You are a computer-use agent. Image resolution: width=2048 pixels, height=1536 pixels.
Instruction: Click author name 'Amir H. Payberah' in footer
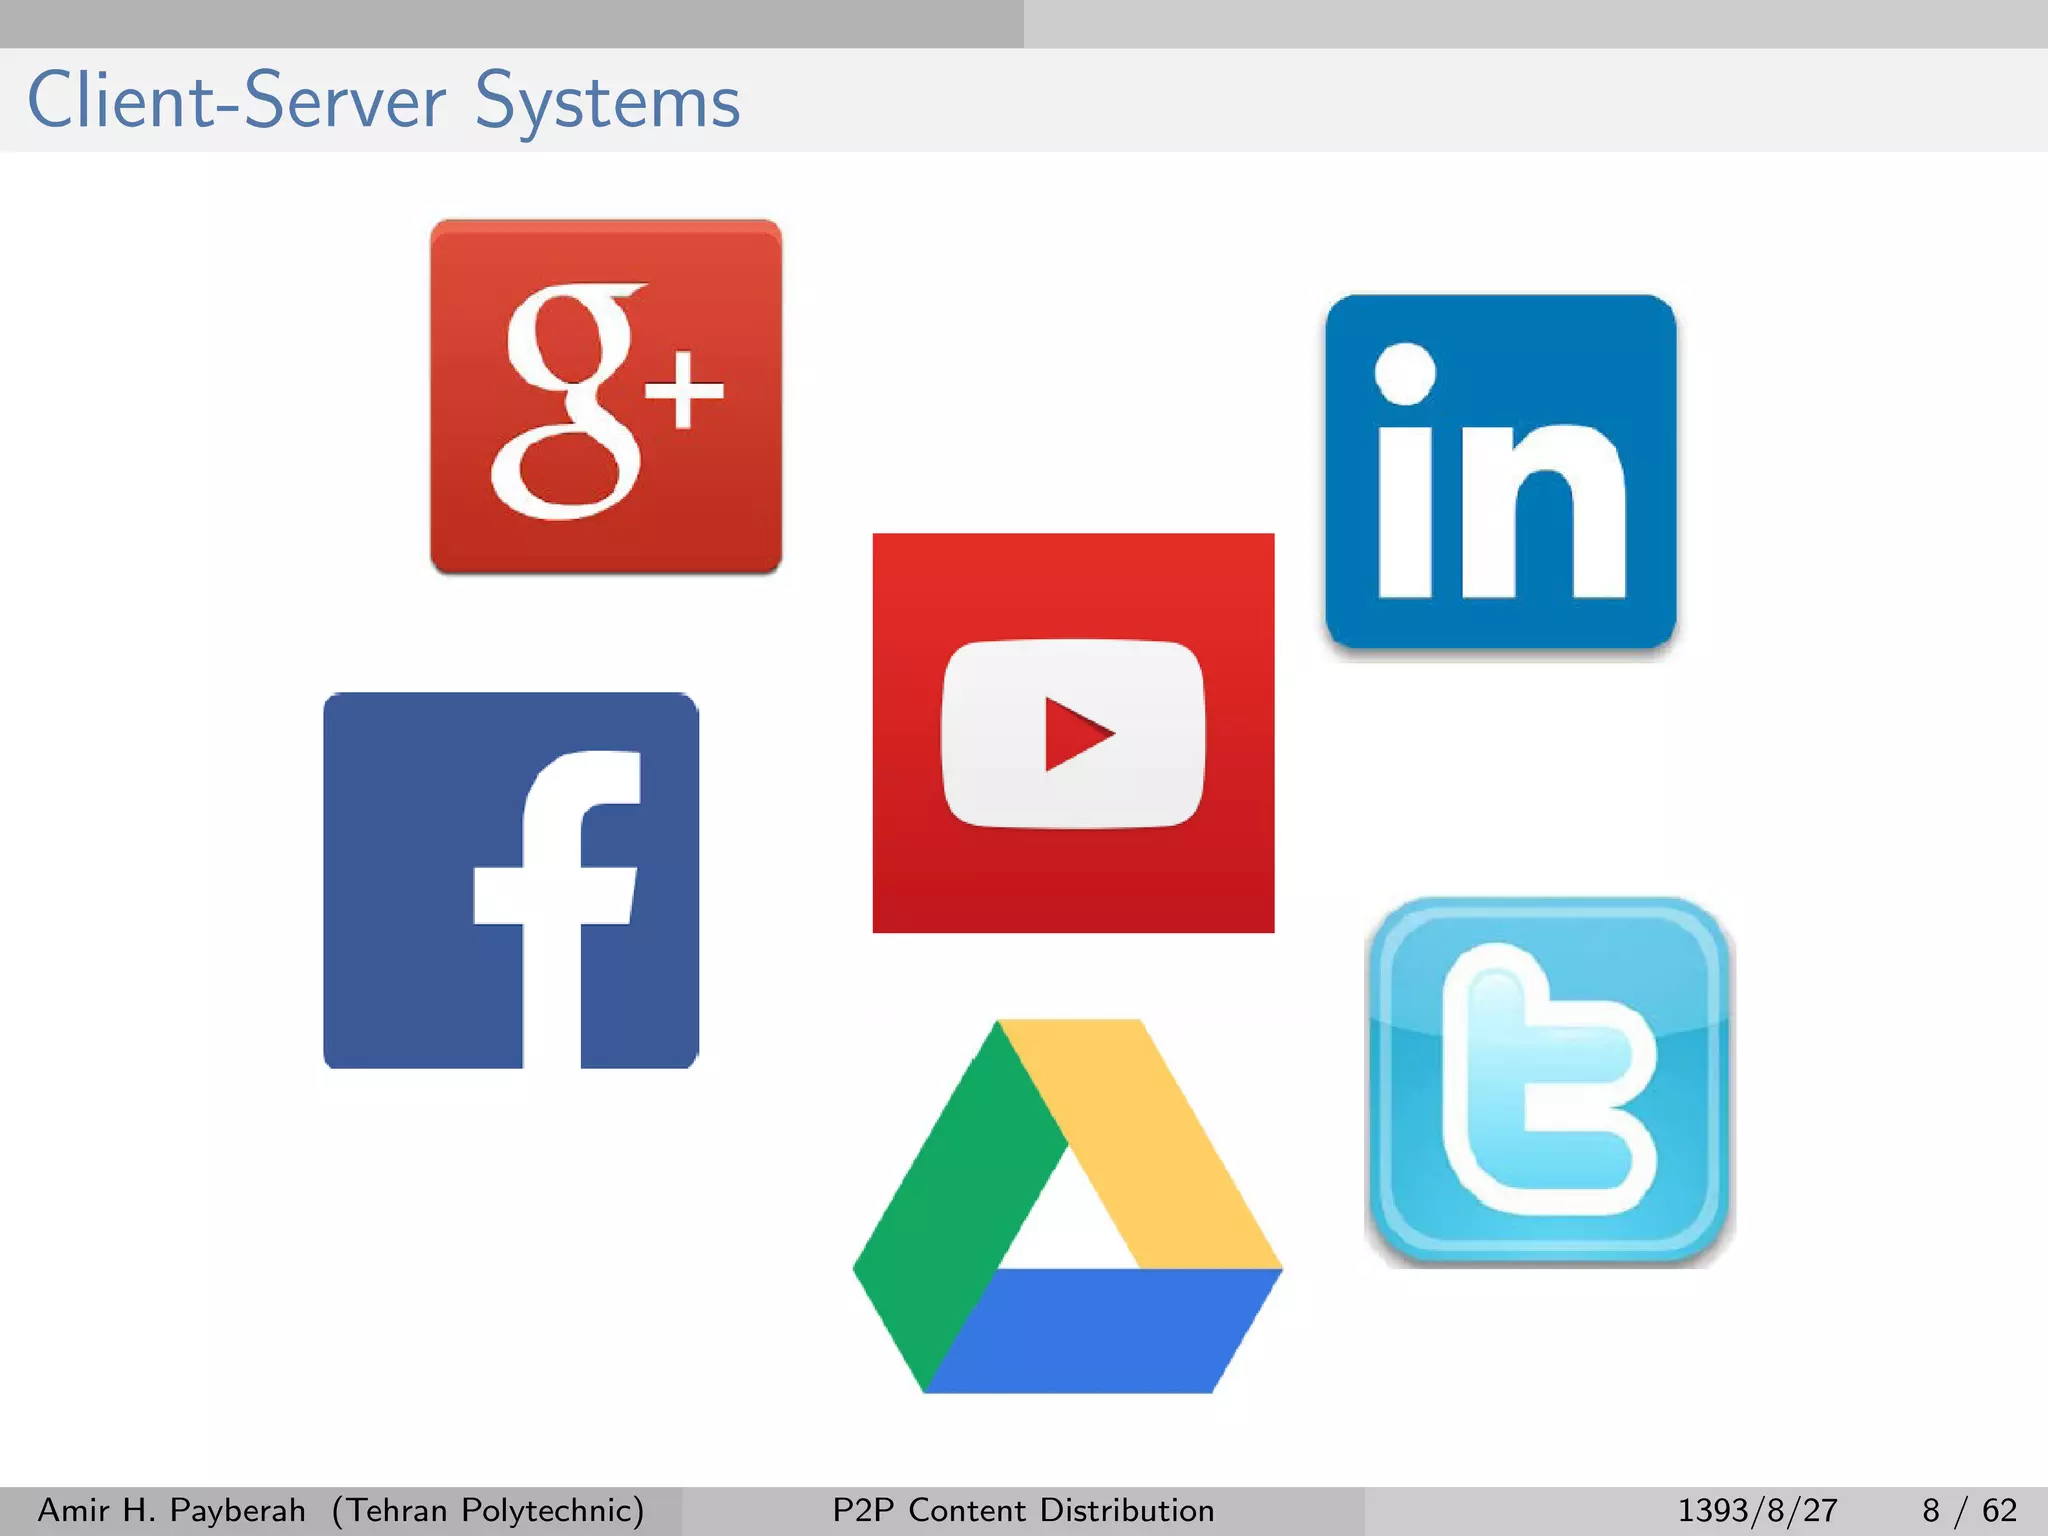tap(171, 1510)
